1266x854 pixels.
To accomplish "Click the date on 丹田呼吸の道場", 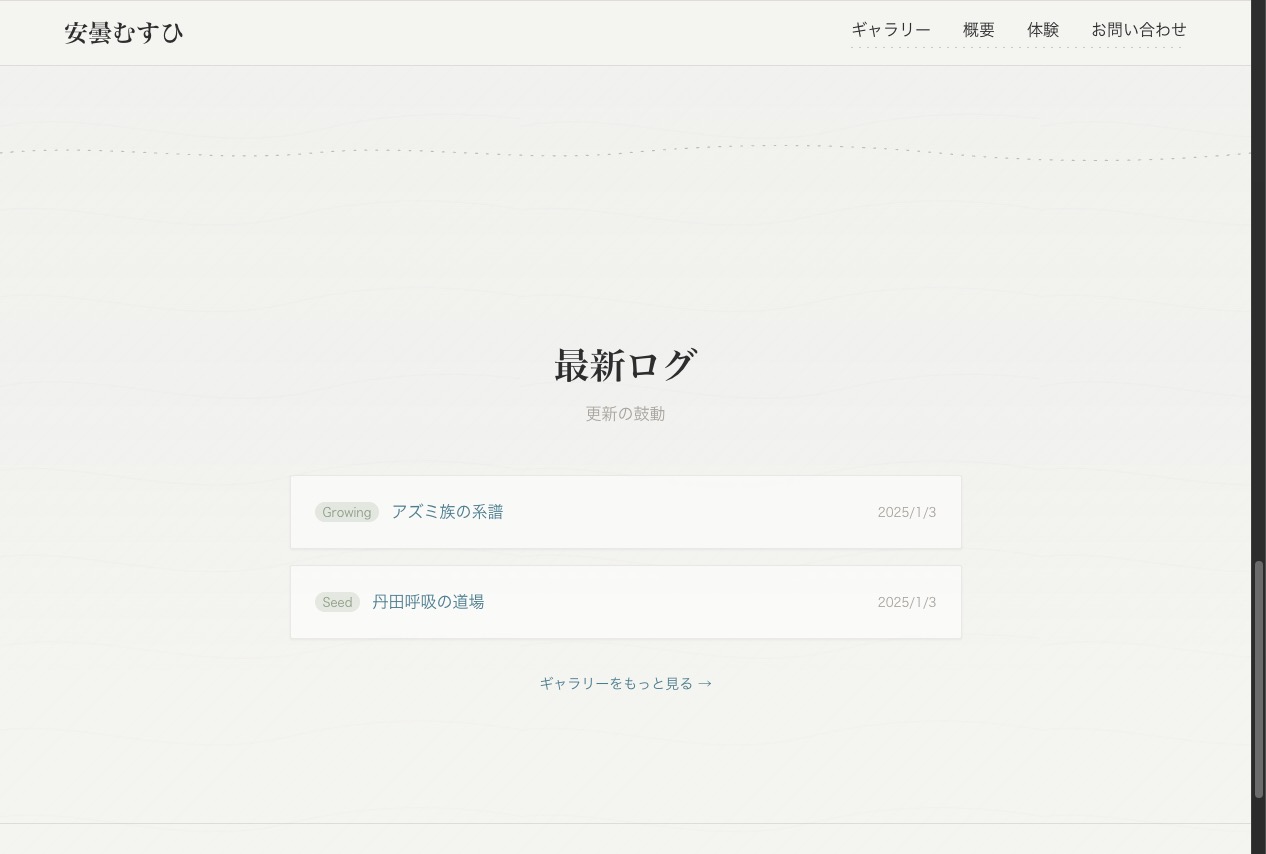I will pos(906,601).
